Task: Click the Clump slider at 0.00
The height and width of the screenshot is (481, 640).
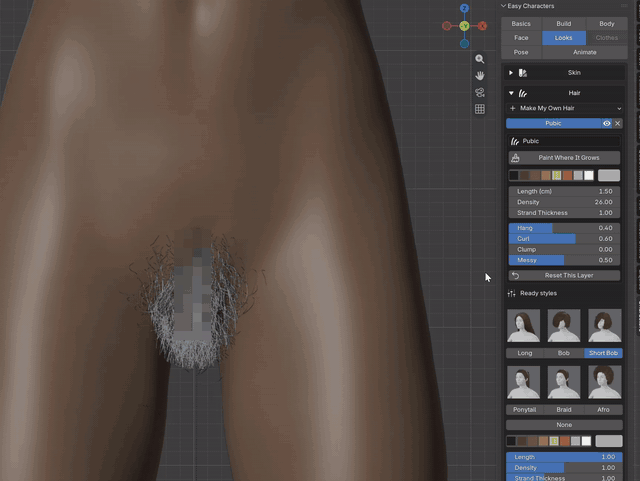Action: (564, 249)
